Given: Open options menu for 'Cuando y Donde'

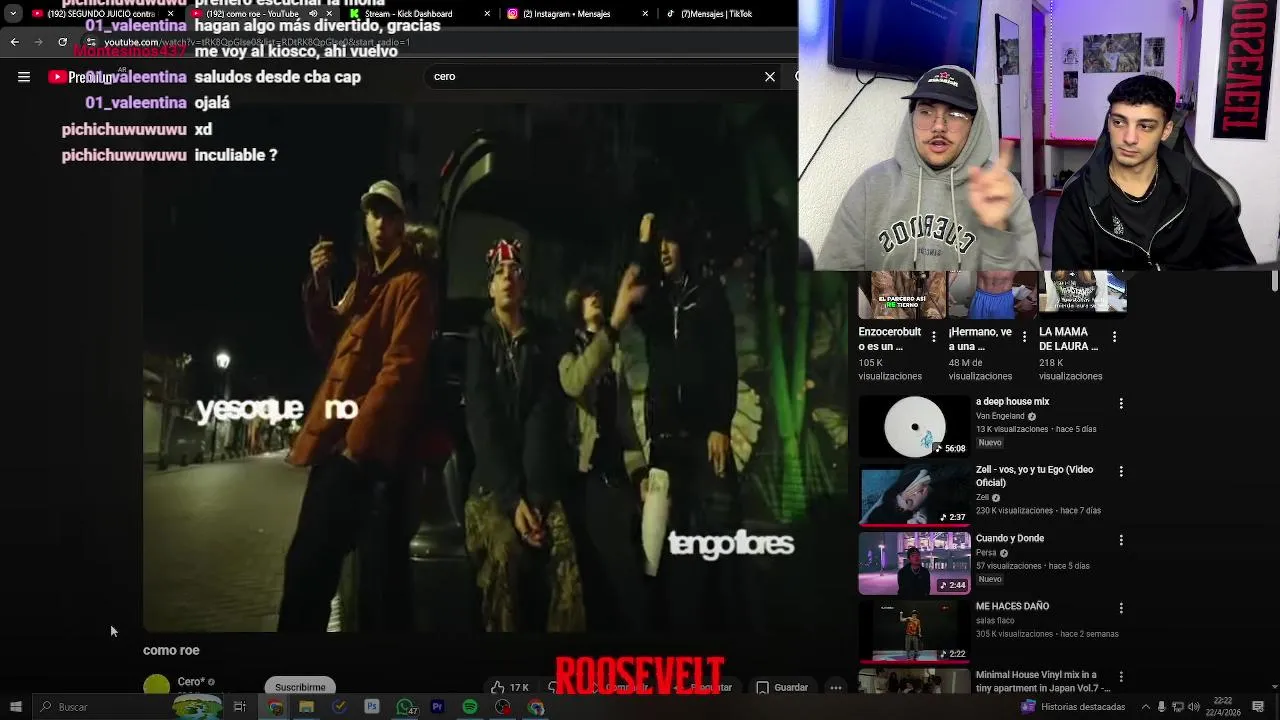Looking at the screenshot, I should point(1121,540).
